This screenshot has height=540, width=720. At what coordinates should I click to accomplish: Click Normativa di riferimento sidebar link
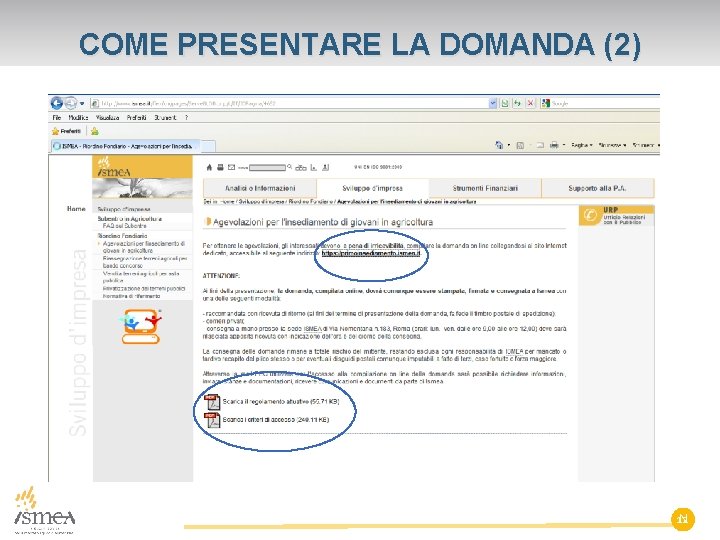[x=131, y=296]
